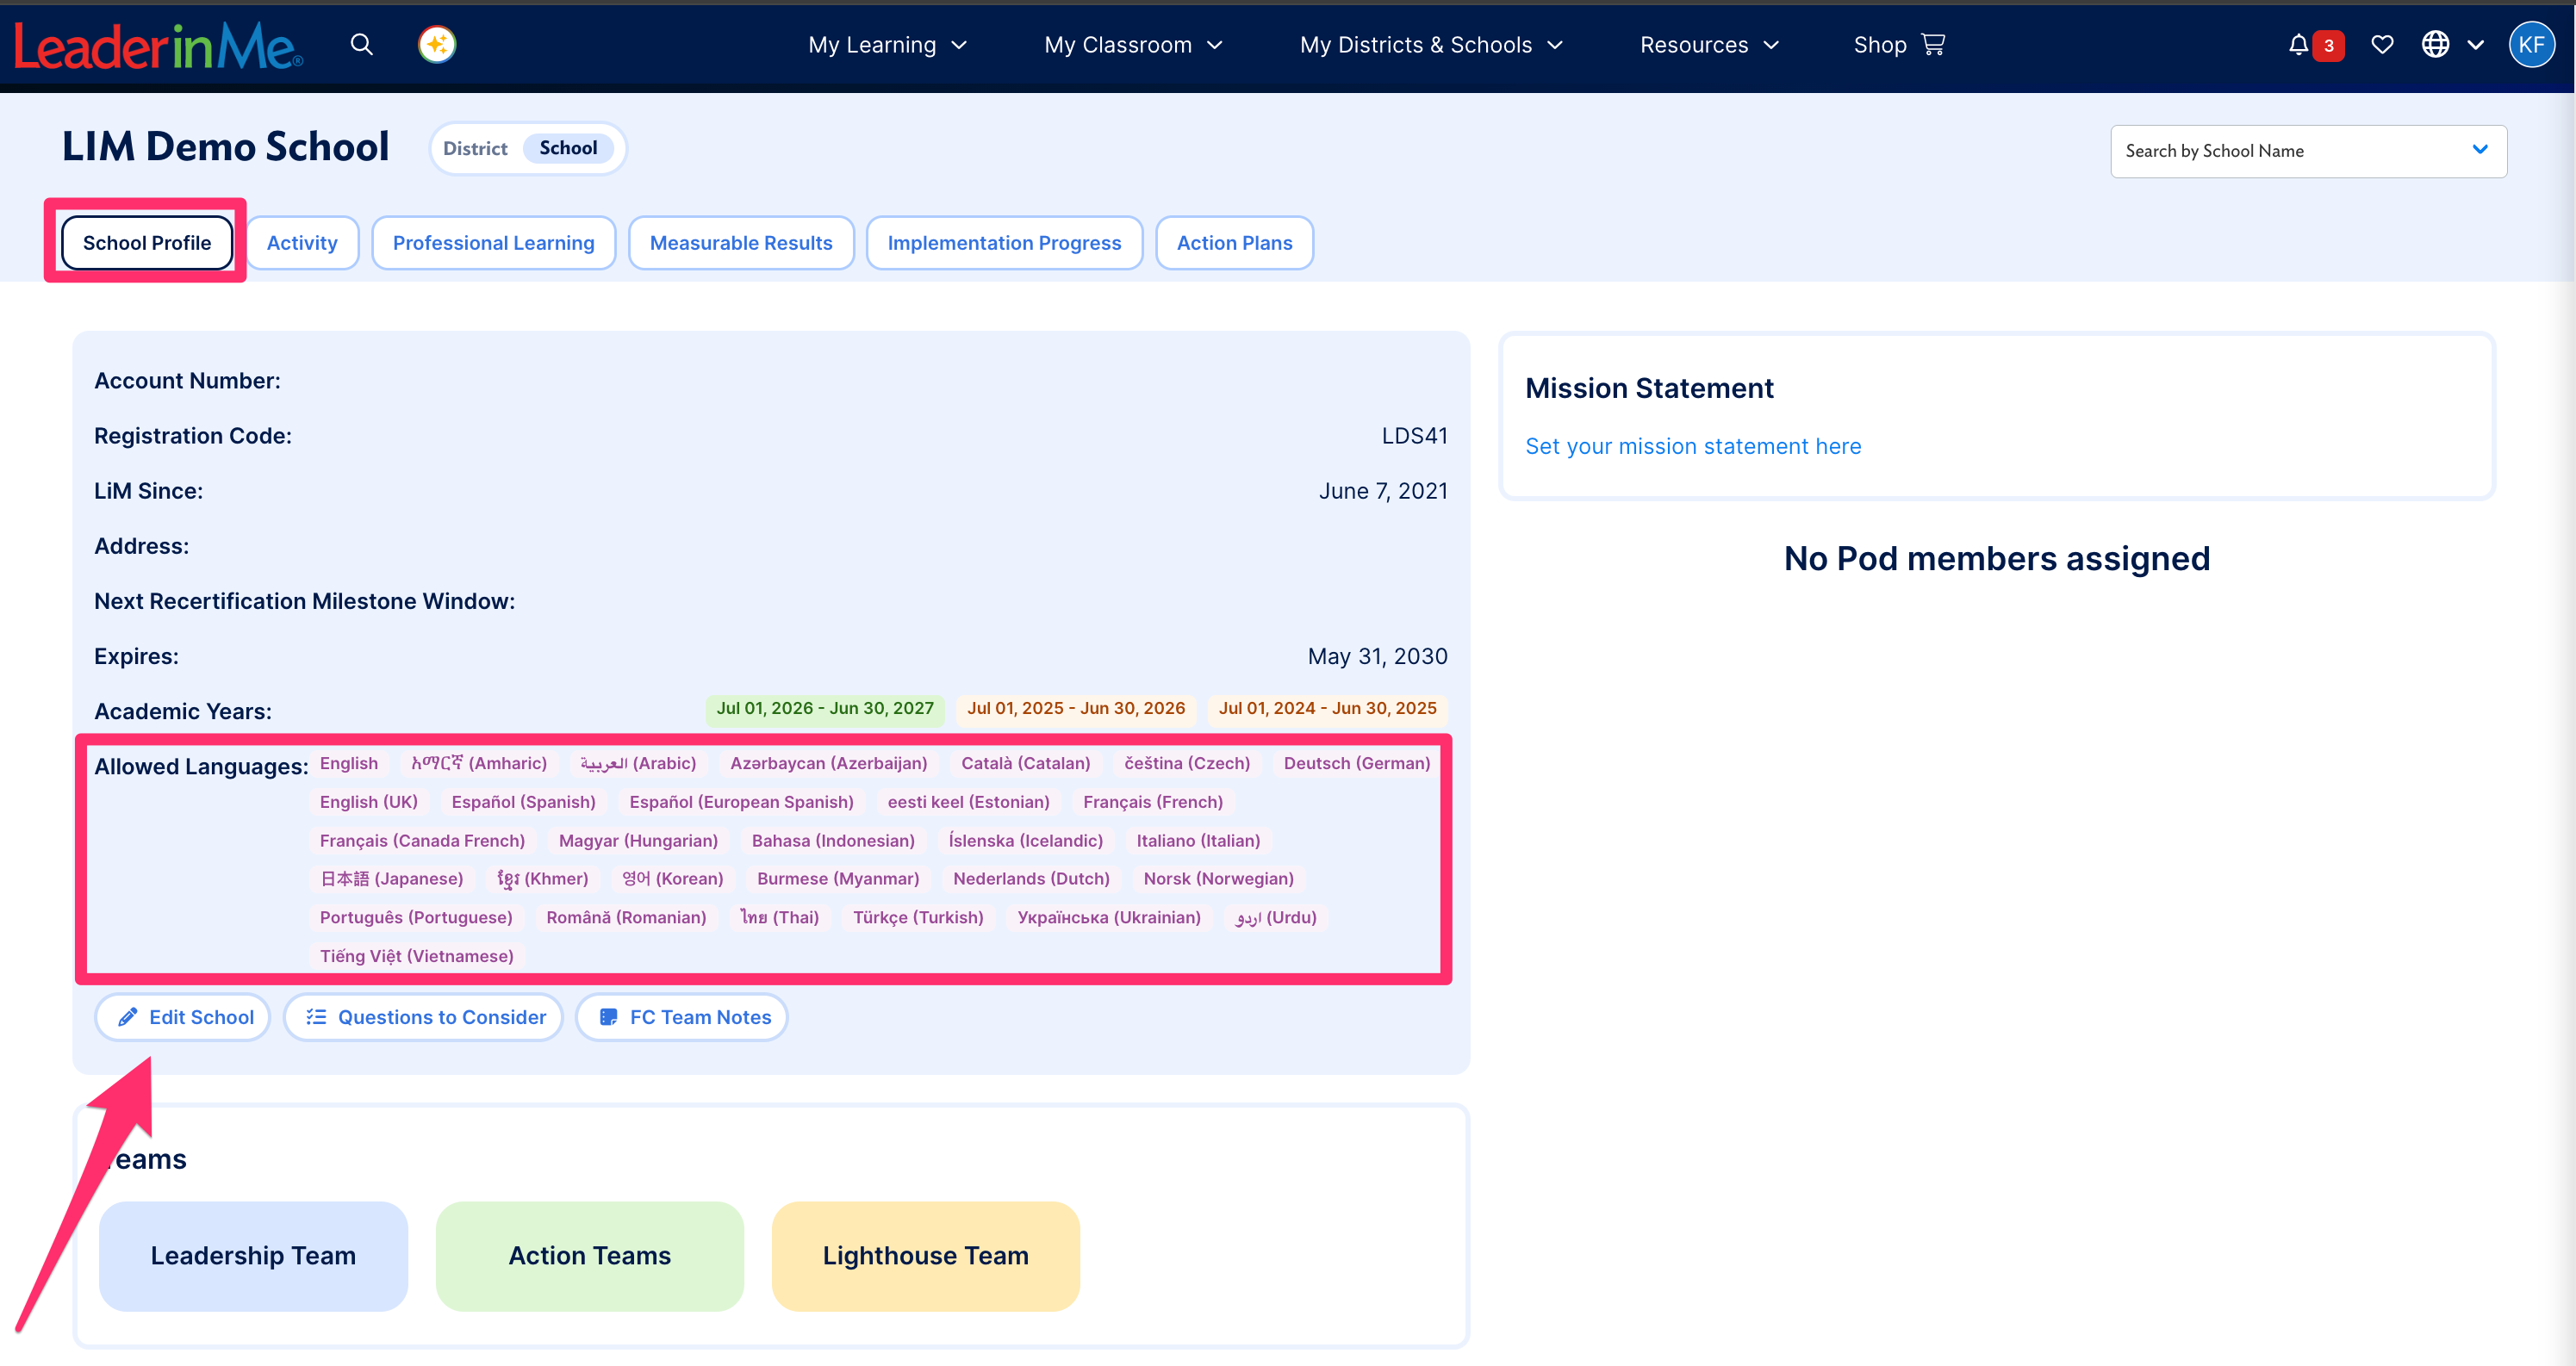Open the KF user avatar
This screenshot has height=1366, width=2576.
[x=2531, y=45]
